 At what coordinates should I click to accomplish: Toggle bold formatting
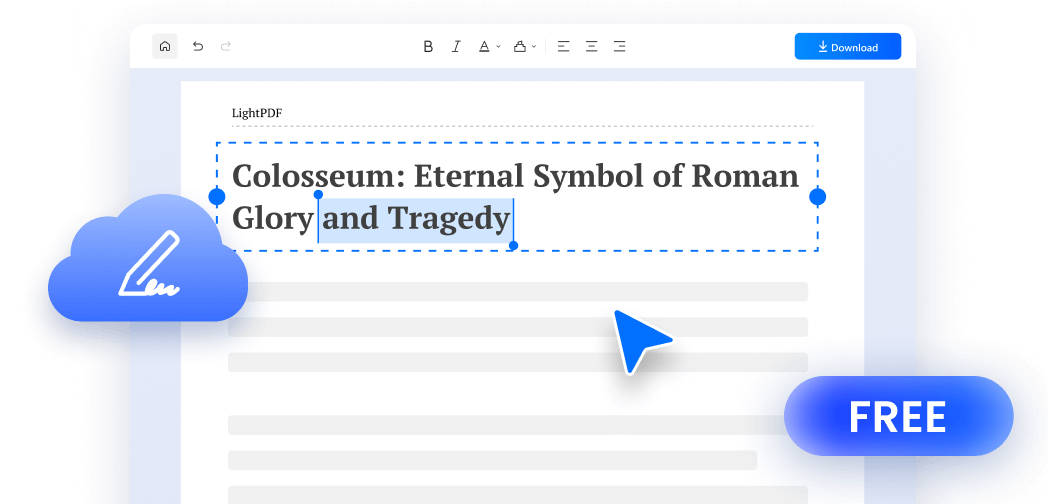(x=428, y=47)
